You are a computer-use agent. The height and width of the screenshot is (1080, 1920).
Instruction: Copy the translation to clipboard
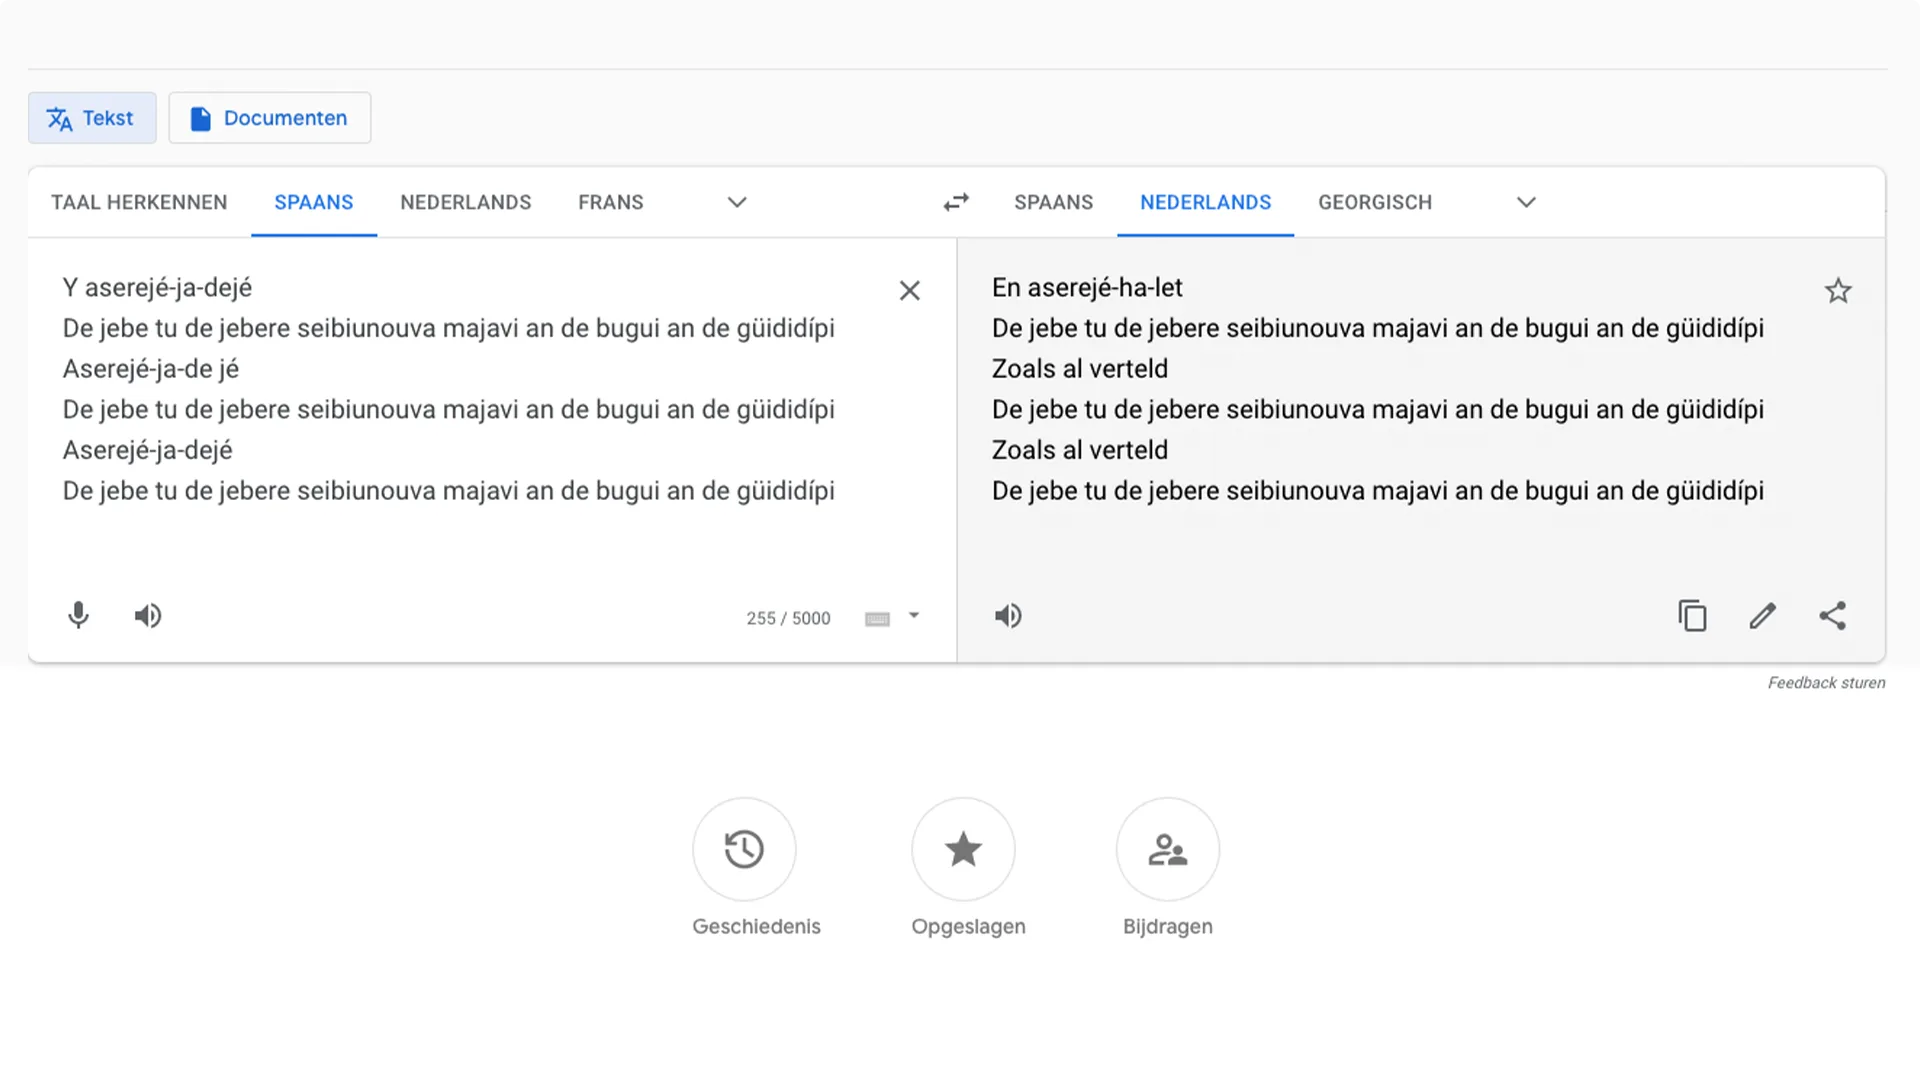click(x=1692, y=615)
